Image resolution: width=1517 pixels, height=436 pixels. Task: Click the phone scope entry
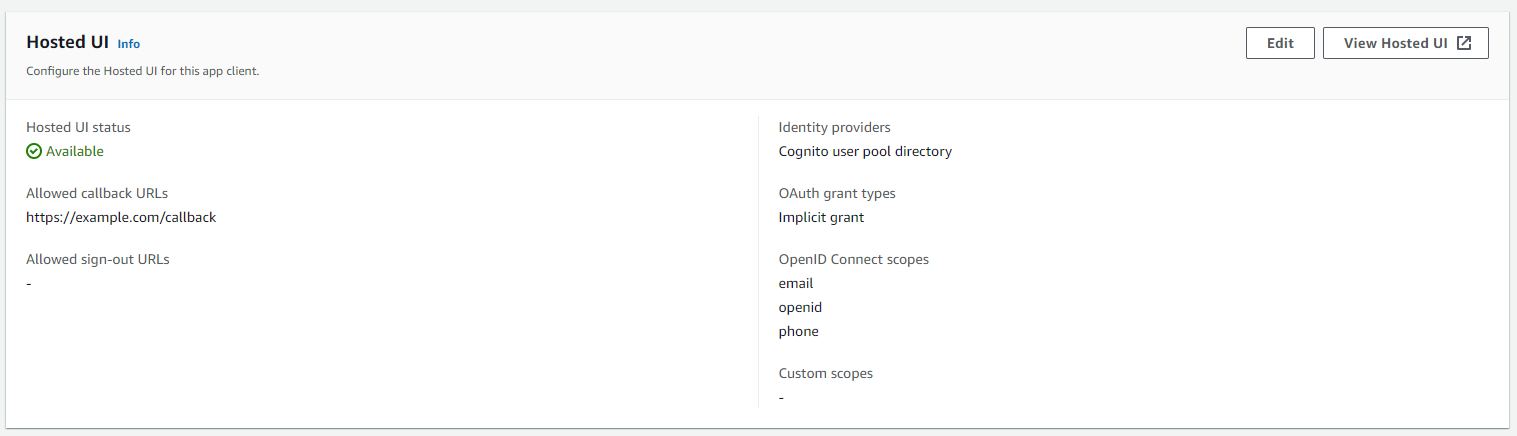pos(798,331)
